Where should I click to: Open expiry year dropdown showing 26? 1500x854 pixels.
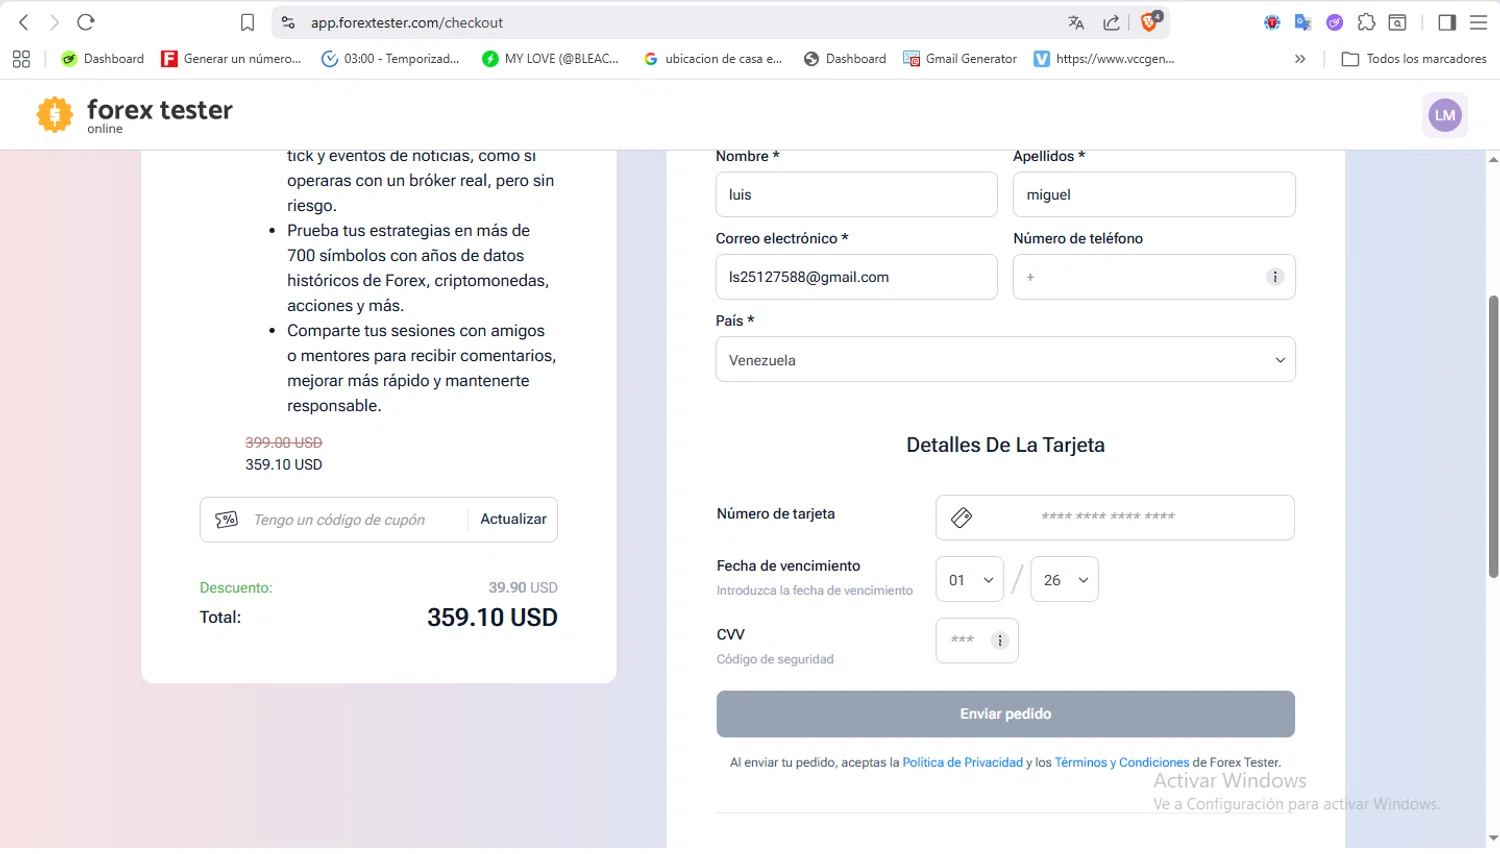(x=1064, y=580)
